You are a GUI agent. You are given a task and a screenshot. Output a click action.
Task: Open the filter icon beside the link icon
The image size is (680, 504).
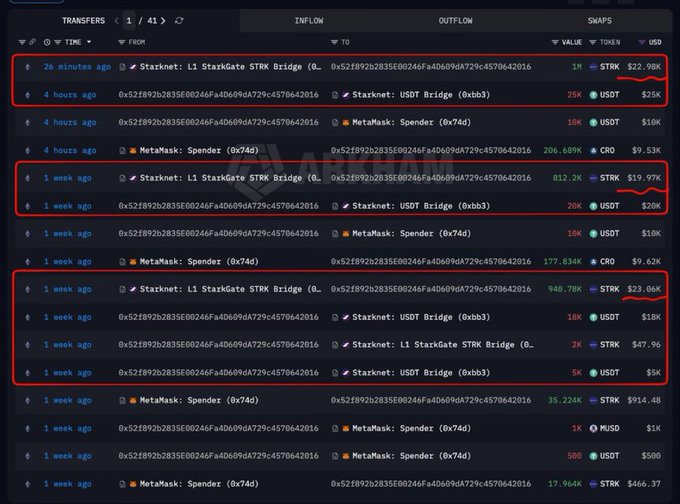(22, 42)
